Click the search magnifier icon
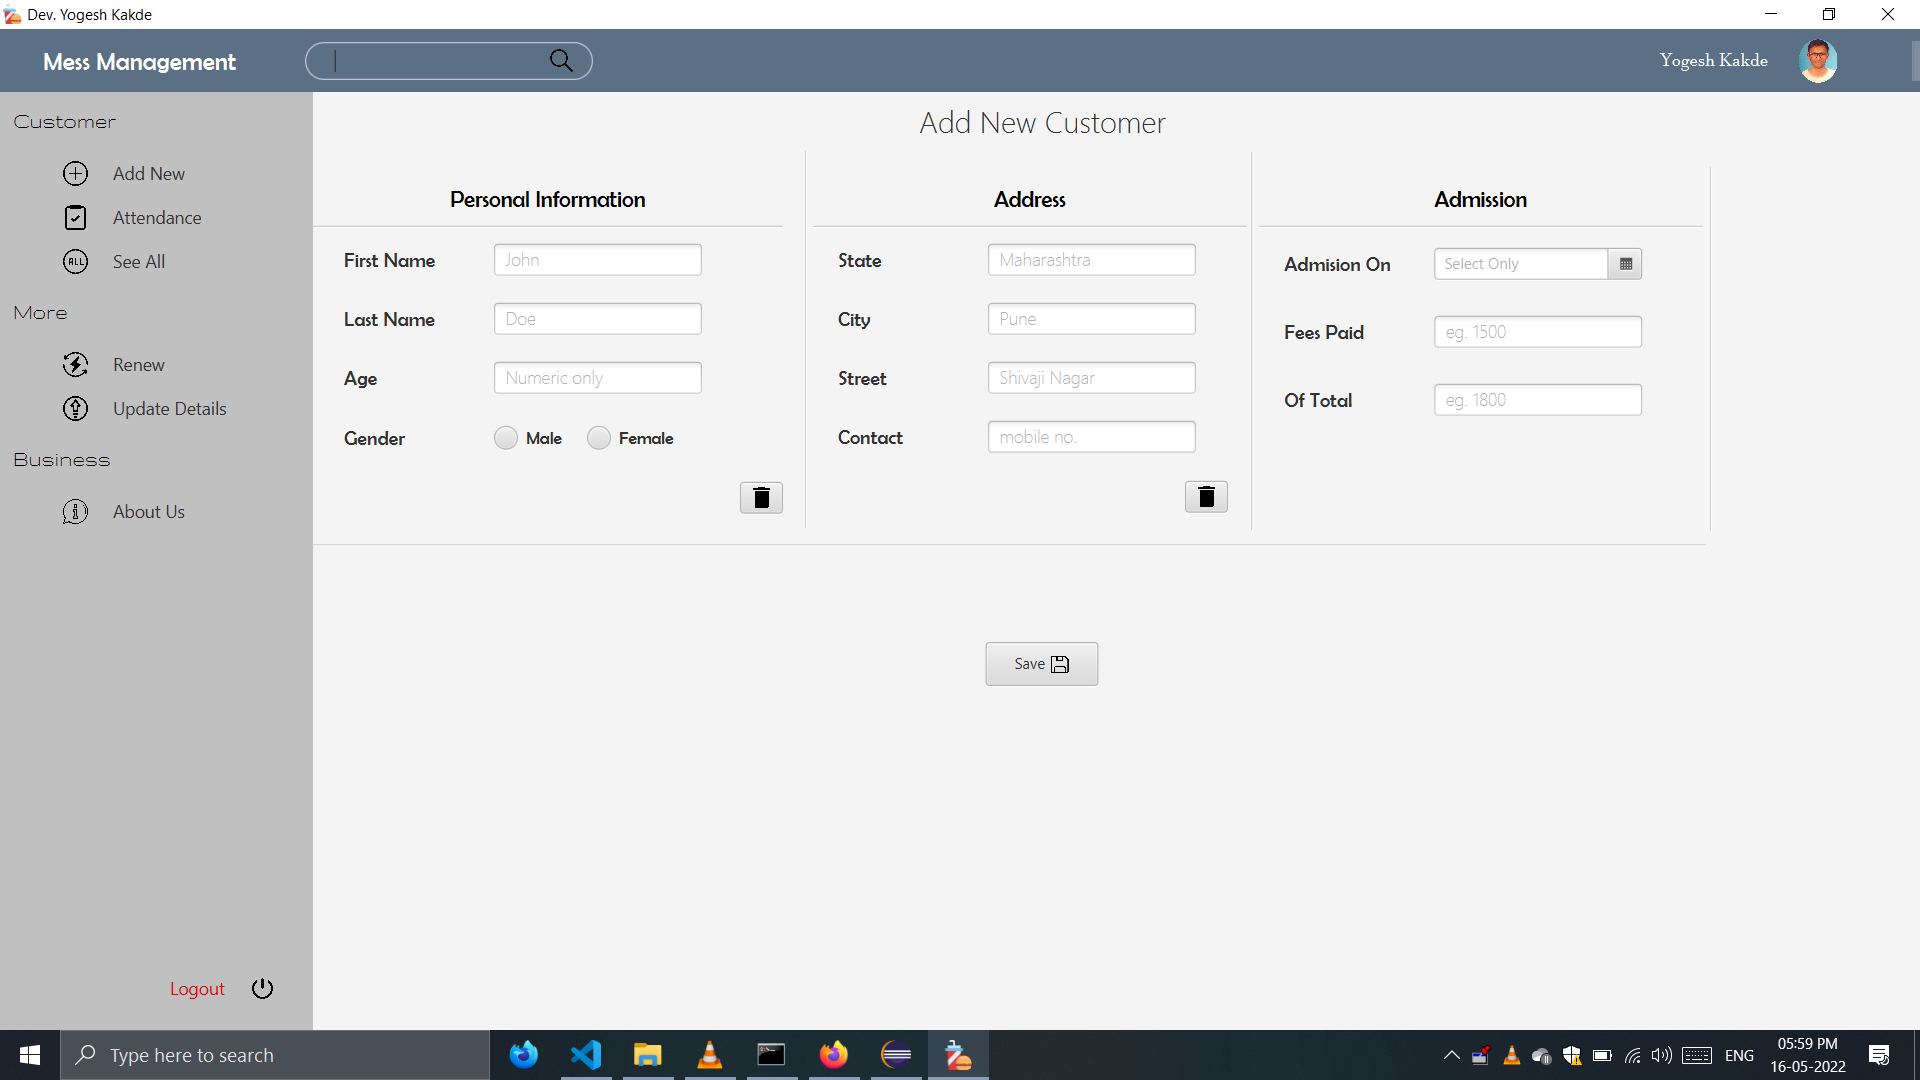The width and height of the screenshot is (1920, 1080). pyautogui.click(x=562, y=60)
